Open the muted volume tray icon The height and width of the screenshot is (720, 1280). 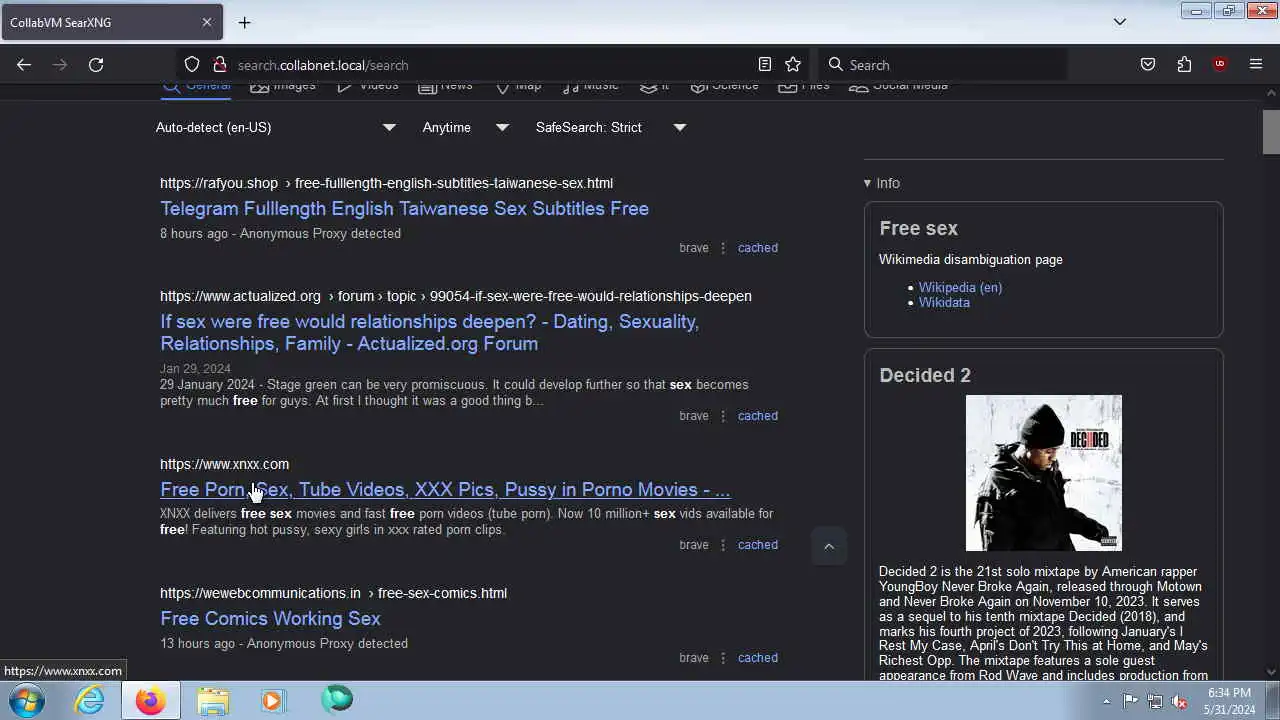(x=1180, y=701)
